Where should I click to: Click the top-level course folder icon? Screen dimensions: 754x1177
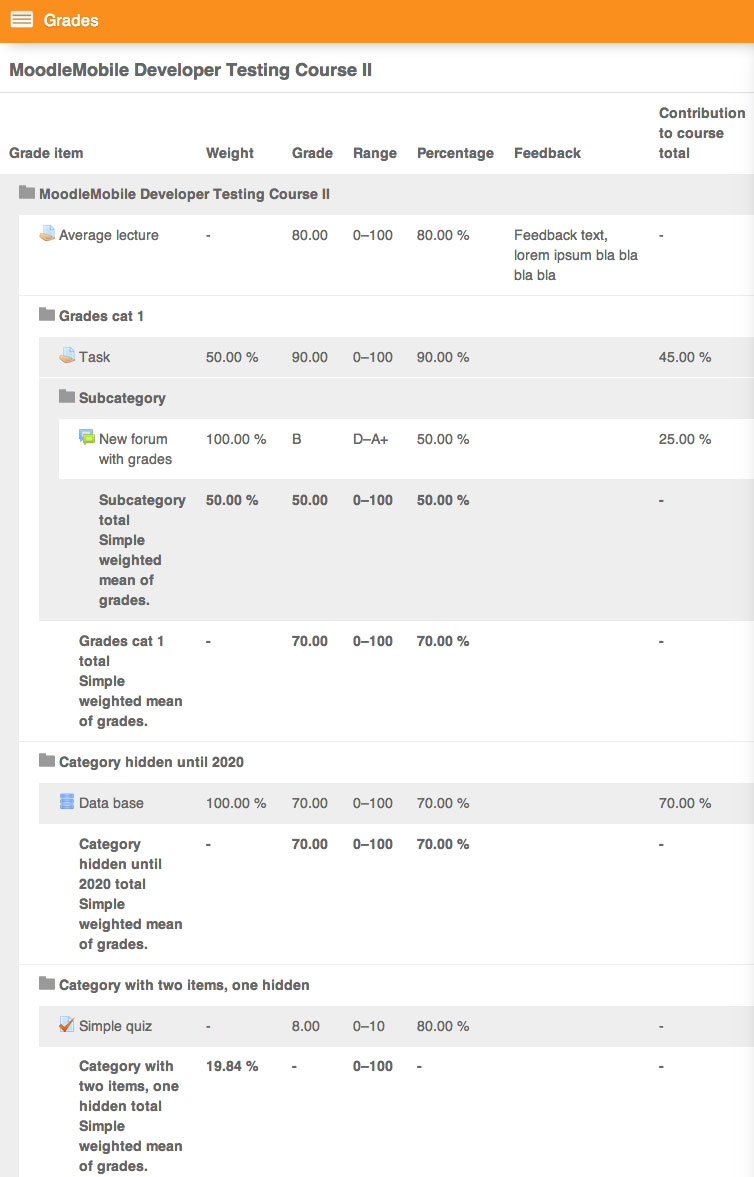pos(27,193)
